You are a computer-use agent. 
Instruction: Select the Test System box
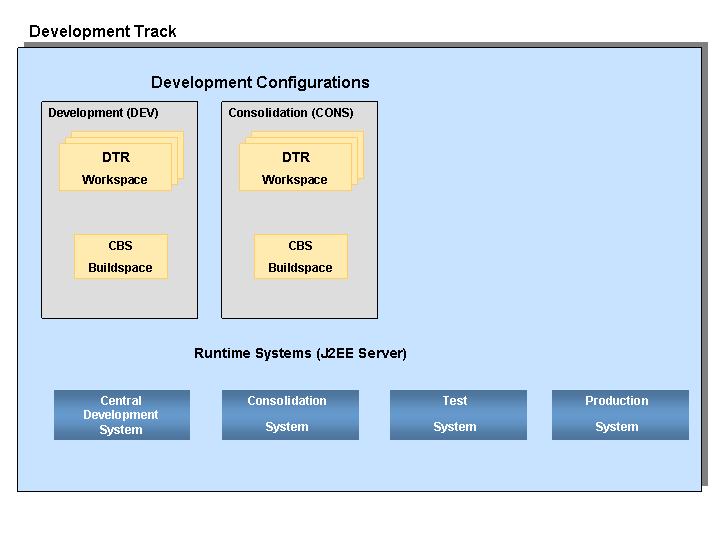point(457,415)
